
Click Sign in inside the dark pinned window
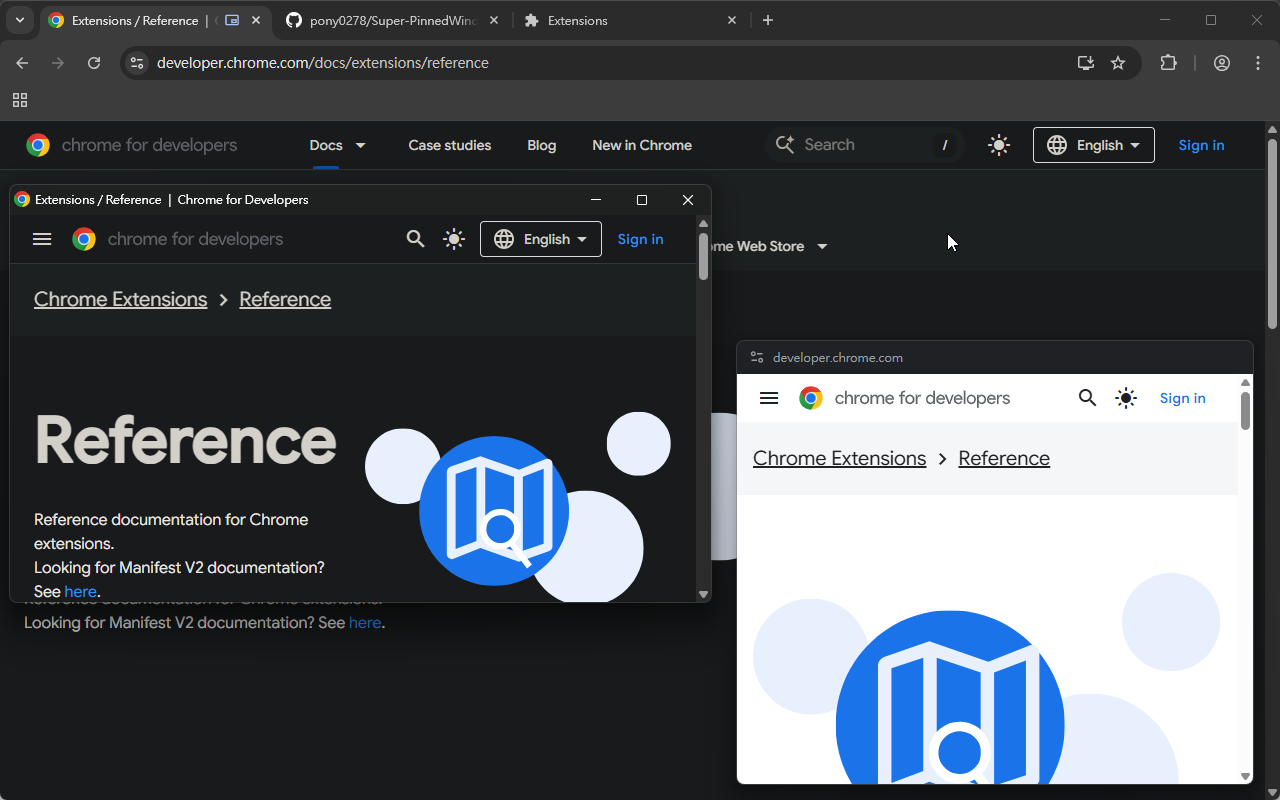pyautogui.click(x=640, y=239)
